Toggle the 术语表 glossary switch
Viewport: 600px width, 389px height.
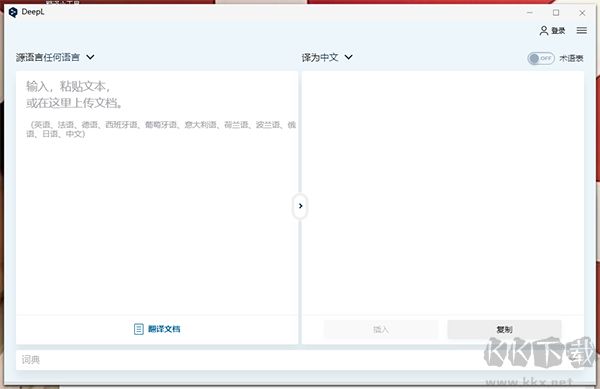(541, 58)
